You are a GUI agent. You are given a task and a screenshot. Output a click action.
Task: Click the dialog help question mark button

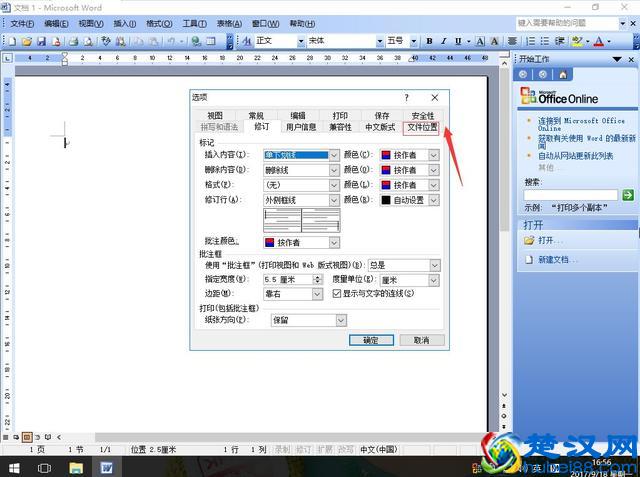(407, 98)
